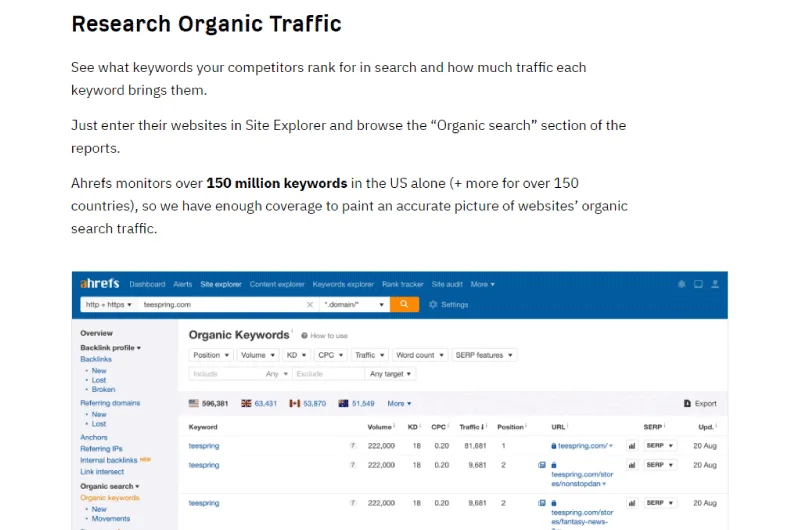Image resolution: width=800 pixels, height=530 pixels.
Task: Open Backlinks in the sidebar
Action: [x=95, y=359]
